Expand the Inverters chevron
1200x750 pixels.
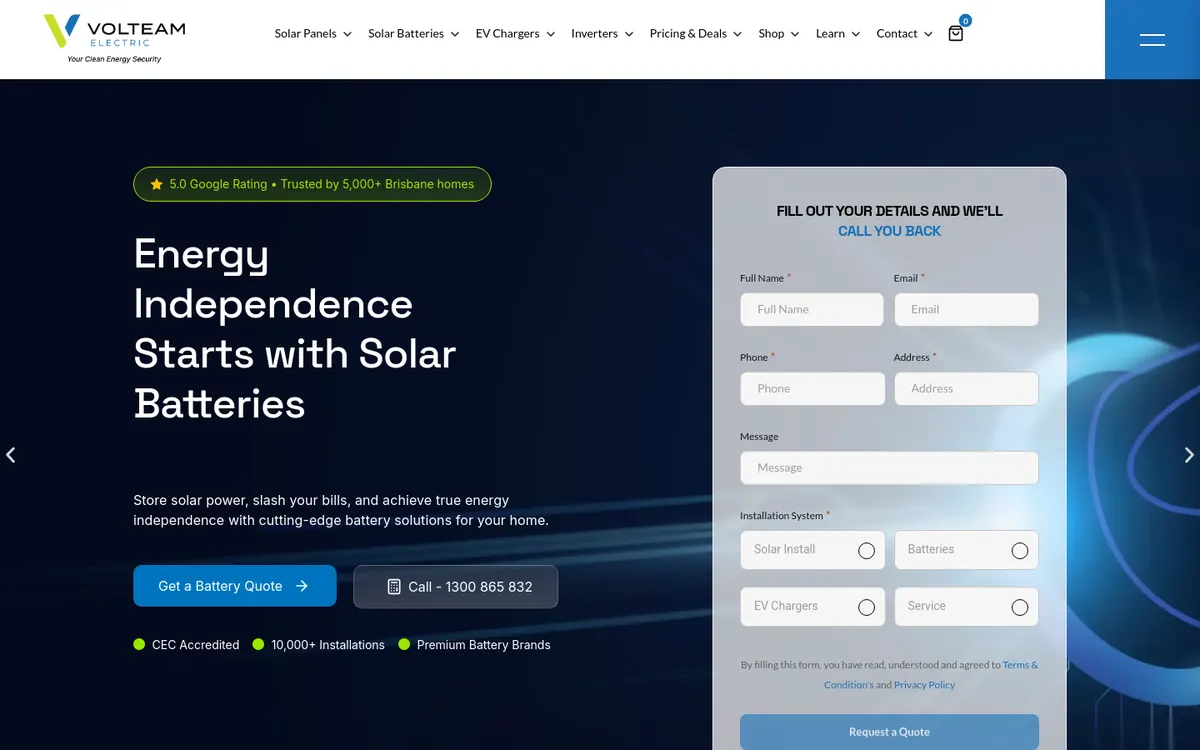(x=629, y=34)
